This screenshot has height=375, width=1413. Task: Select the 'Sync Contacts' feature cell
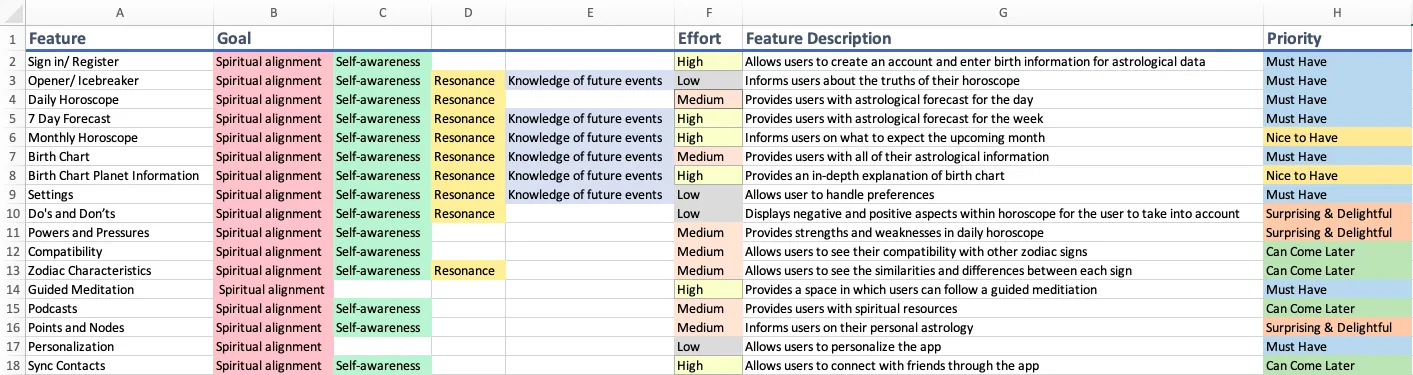(119, 366)
